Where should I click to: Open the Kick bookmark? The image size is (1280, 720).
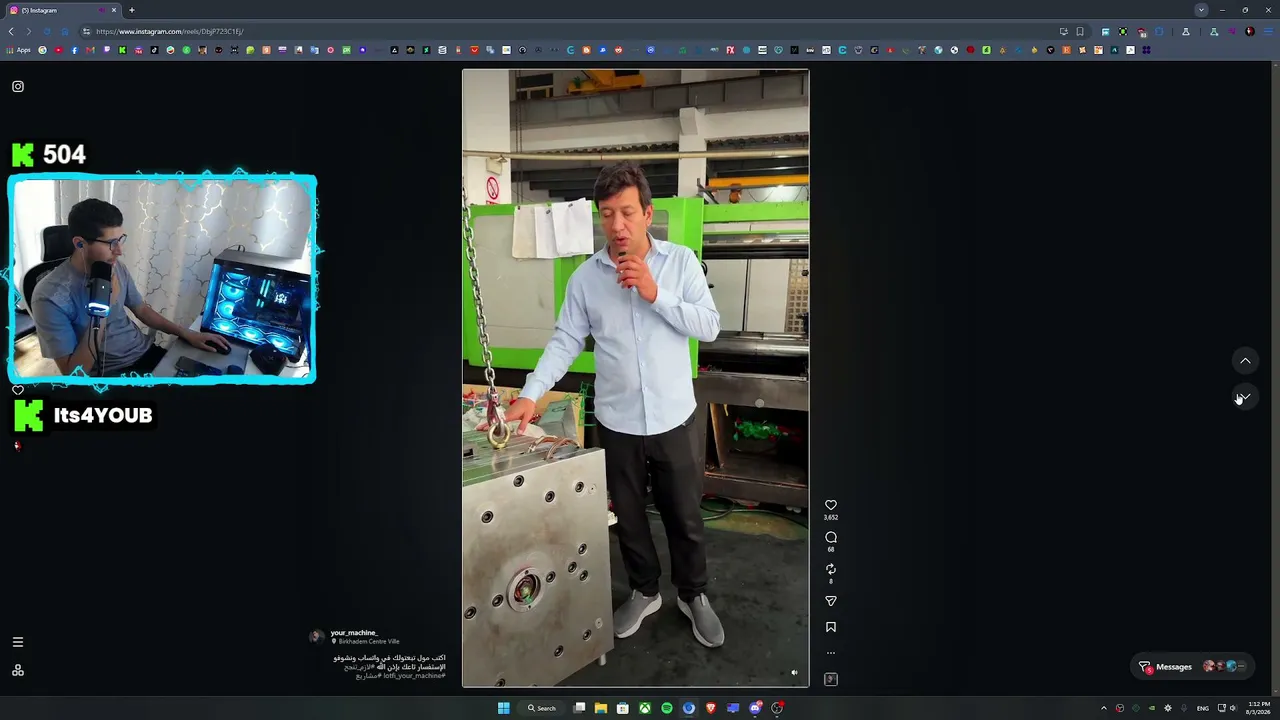(122, 50)
